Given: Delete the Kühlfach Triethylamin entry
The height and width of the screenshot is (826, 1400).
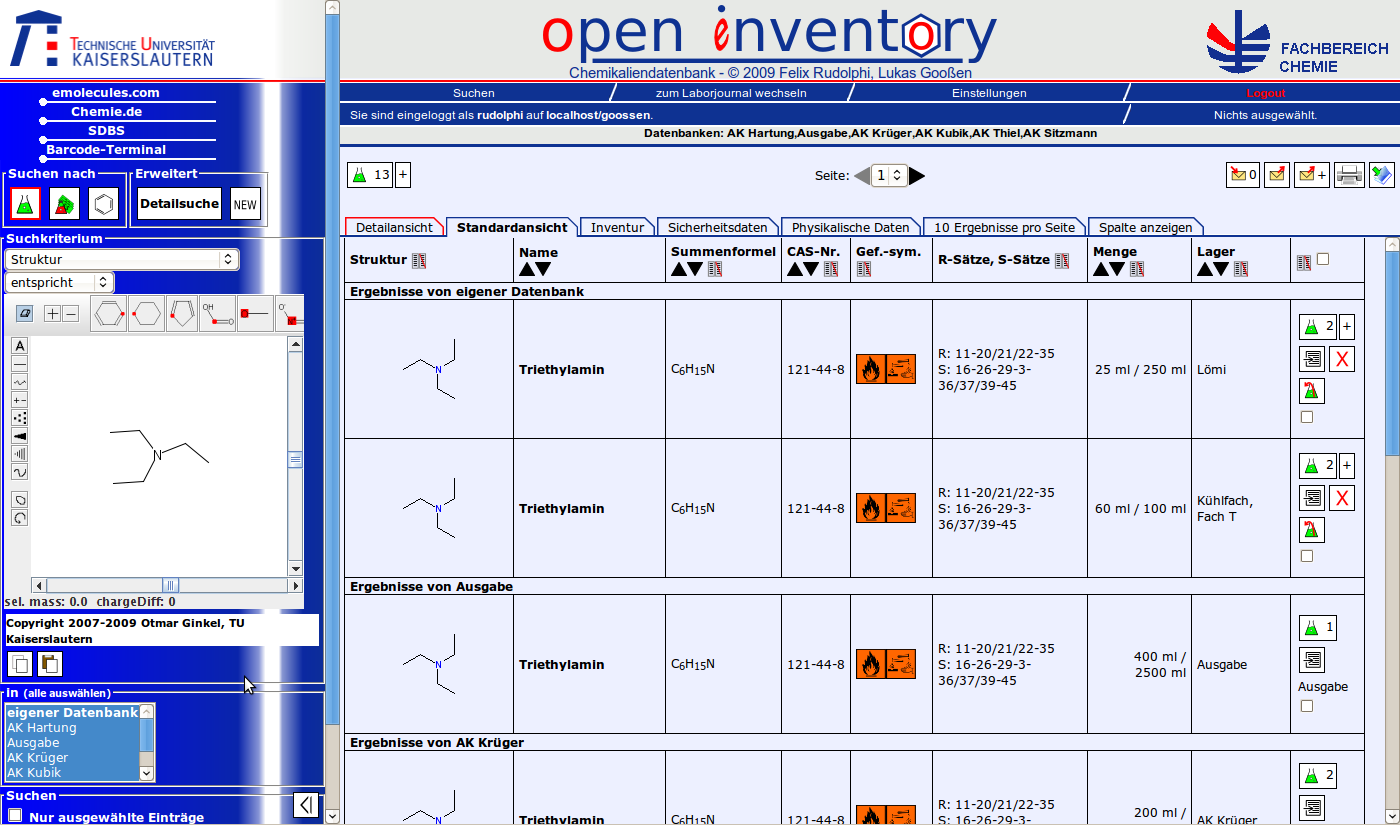Looking at the screenshot, I should click(1343, 498).
